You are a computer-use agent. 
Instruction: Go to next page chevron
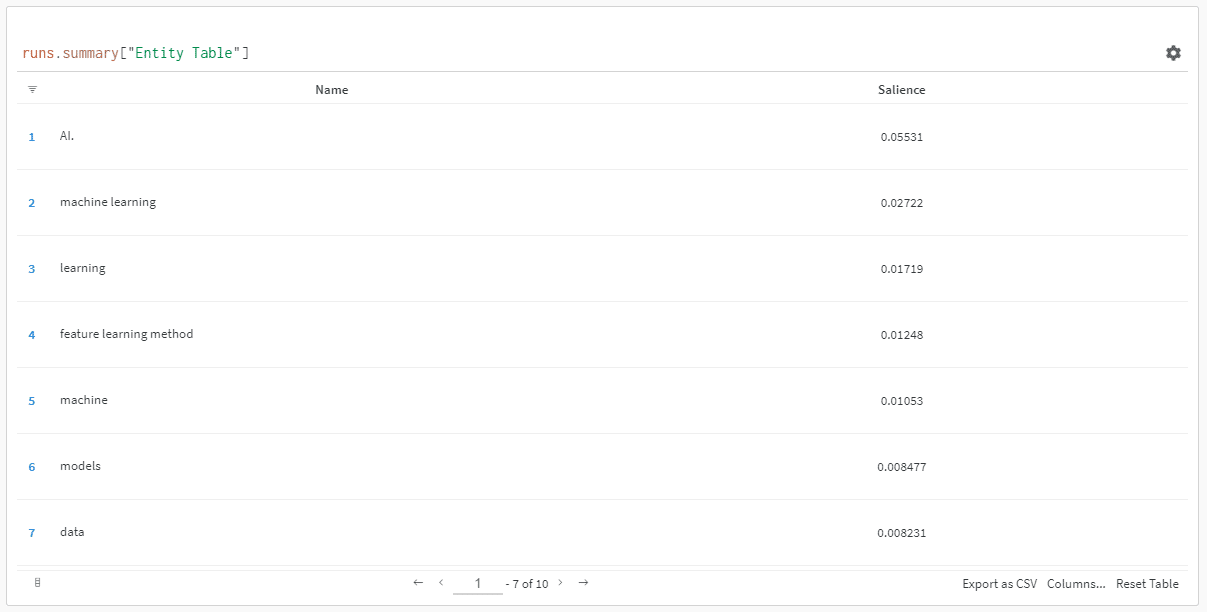tap(560, 583)
